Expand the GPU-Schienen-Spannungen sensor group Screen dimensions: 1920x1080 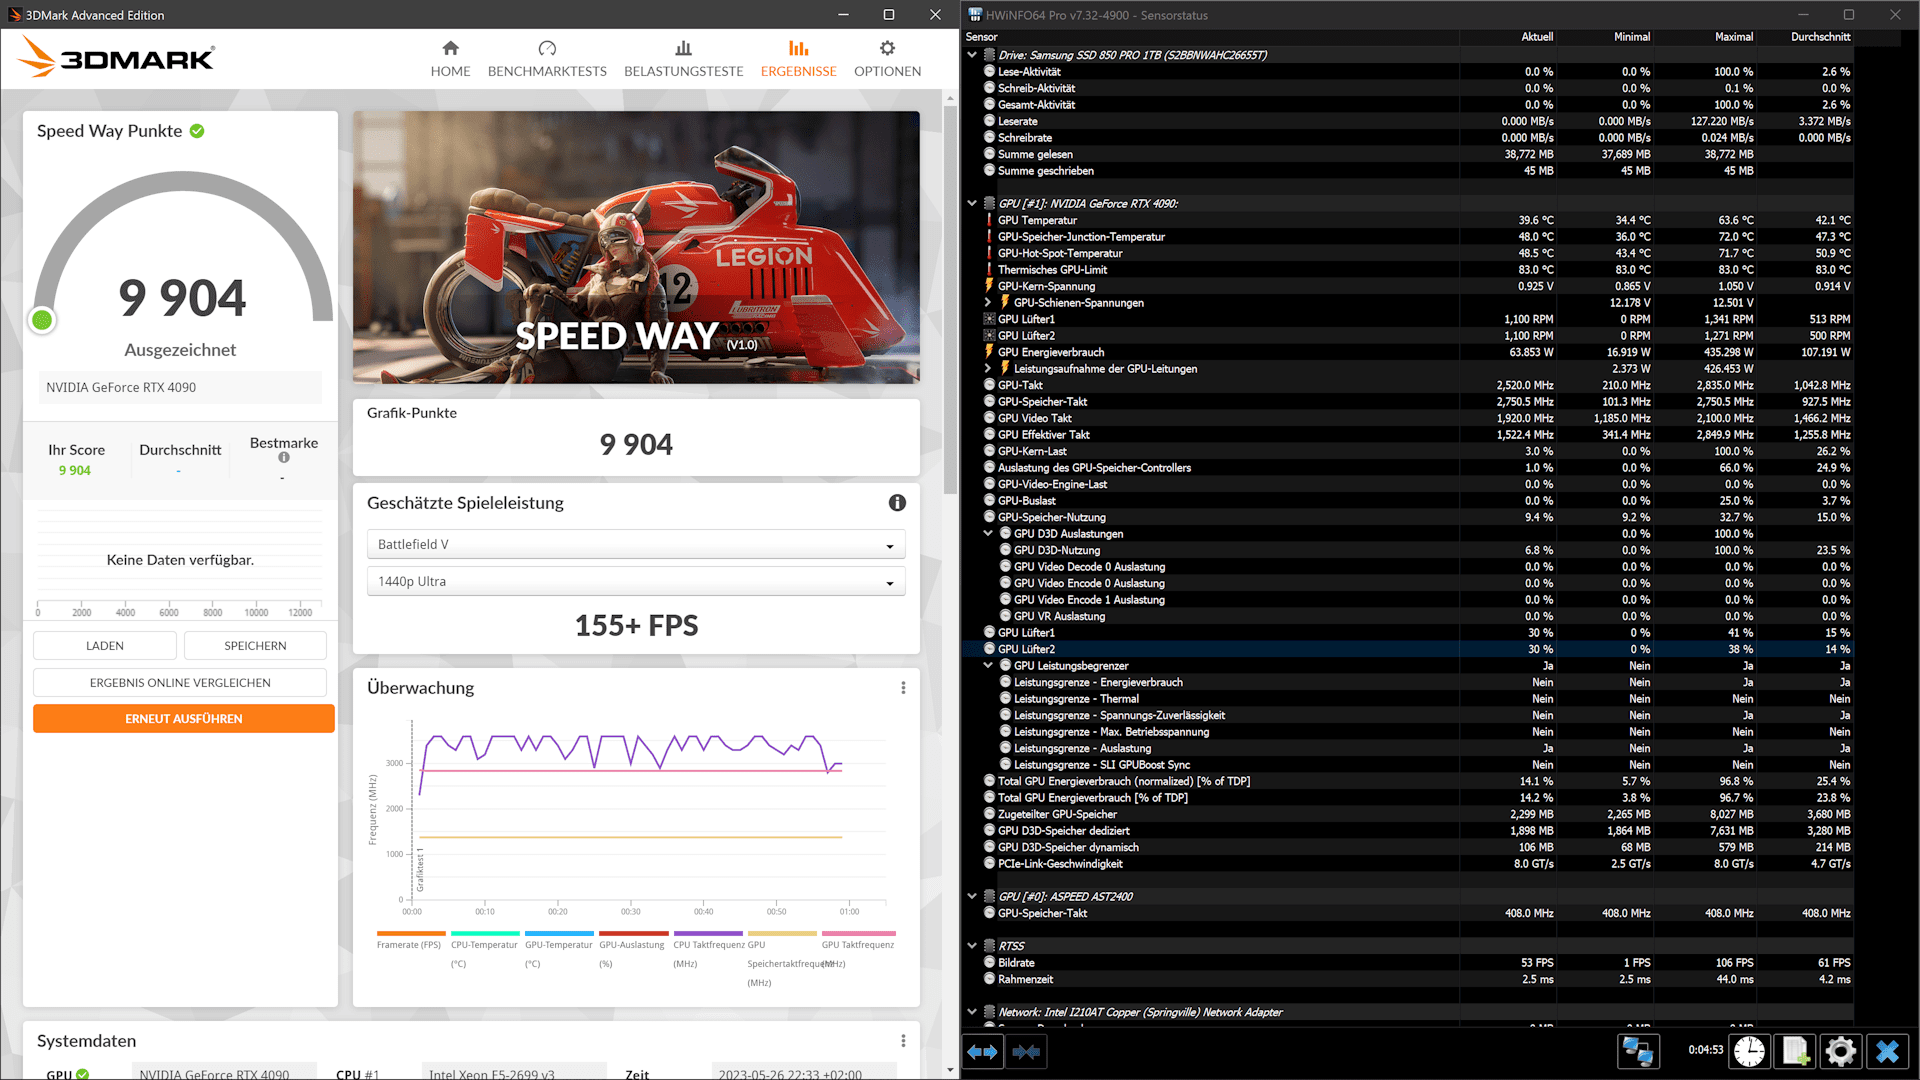coord(988,303)
